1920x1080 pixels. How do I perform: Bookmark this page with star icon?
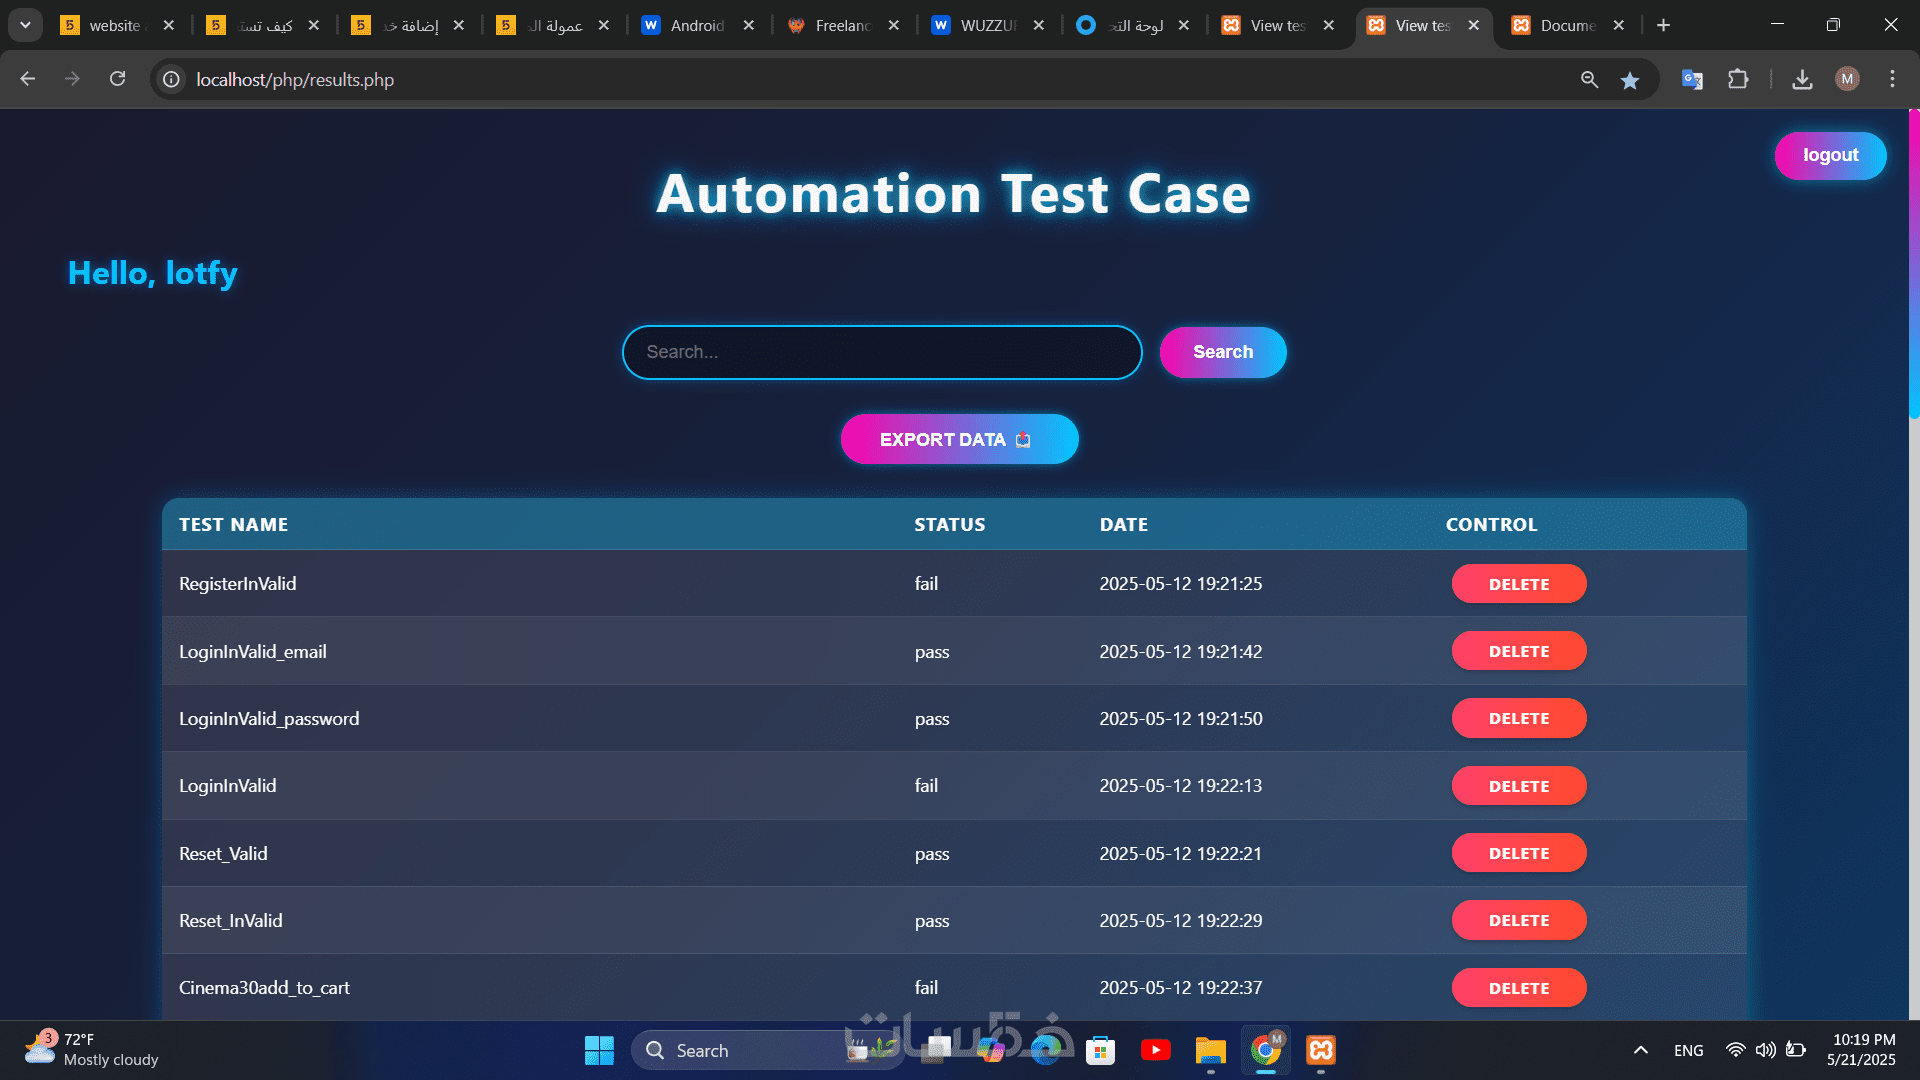pyautogui.click(x=1630, y=80)
